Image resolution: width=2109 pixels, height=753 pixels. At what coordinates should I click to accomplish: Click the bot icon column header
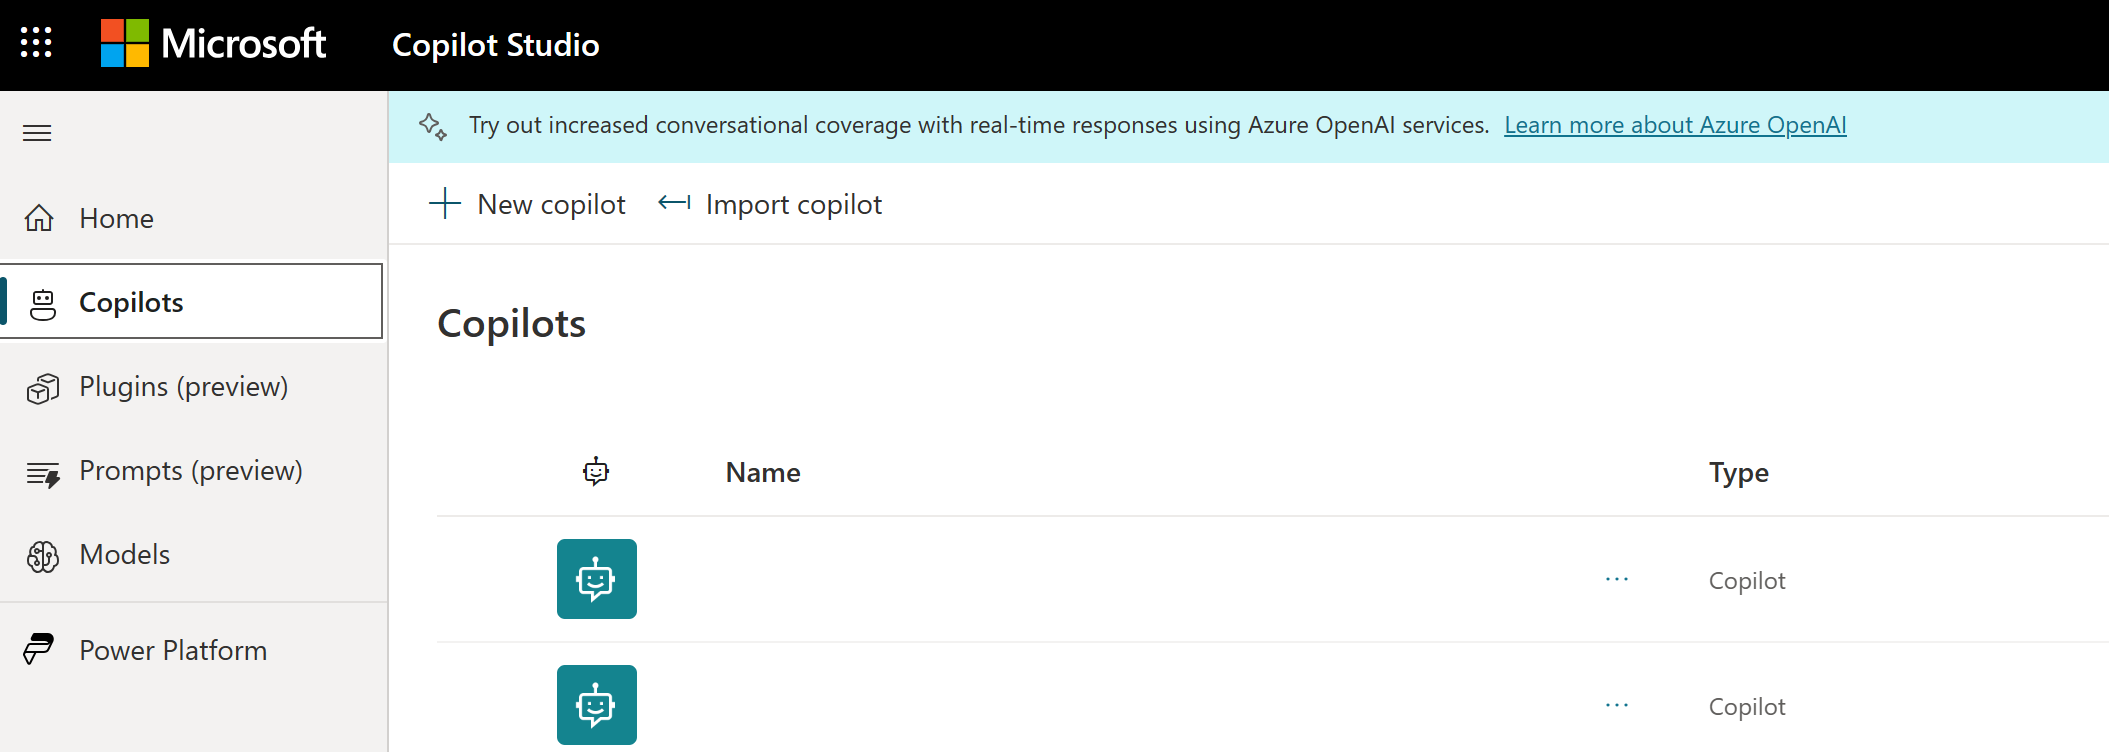pyautogui.click(x=596, y=471)
